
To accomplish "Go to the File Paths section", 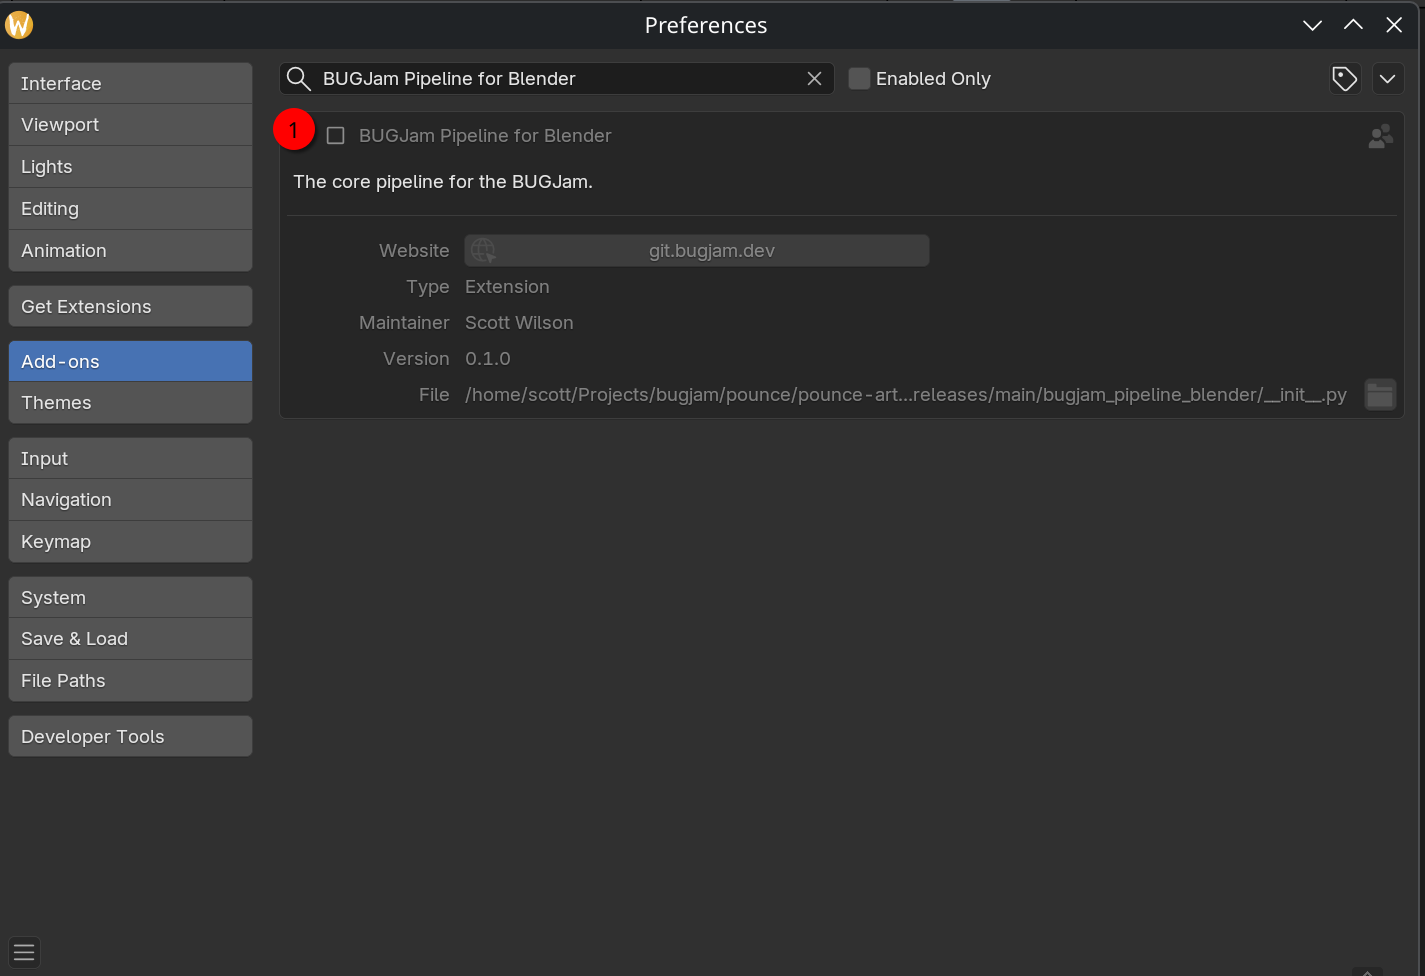I will click(130, 681).
